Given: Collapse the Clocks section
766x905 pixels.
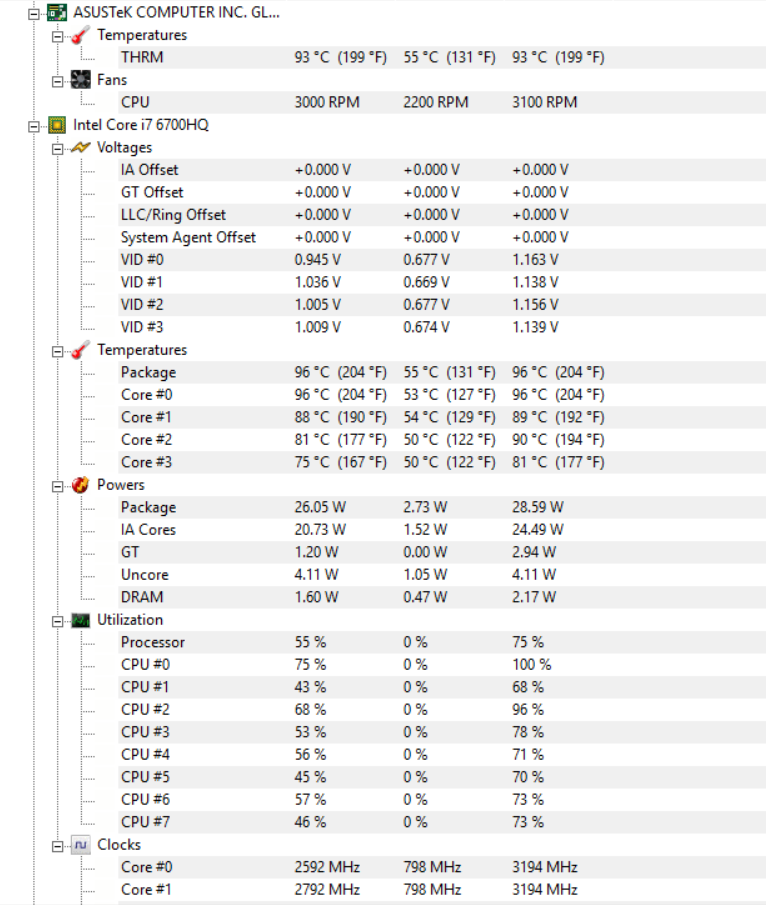Looking at the screenshot, I should click(x=59, y=845).
